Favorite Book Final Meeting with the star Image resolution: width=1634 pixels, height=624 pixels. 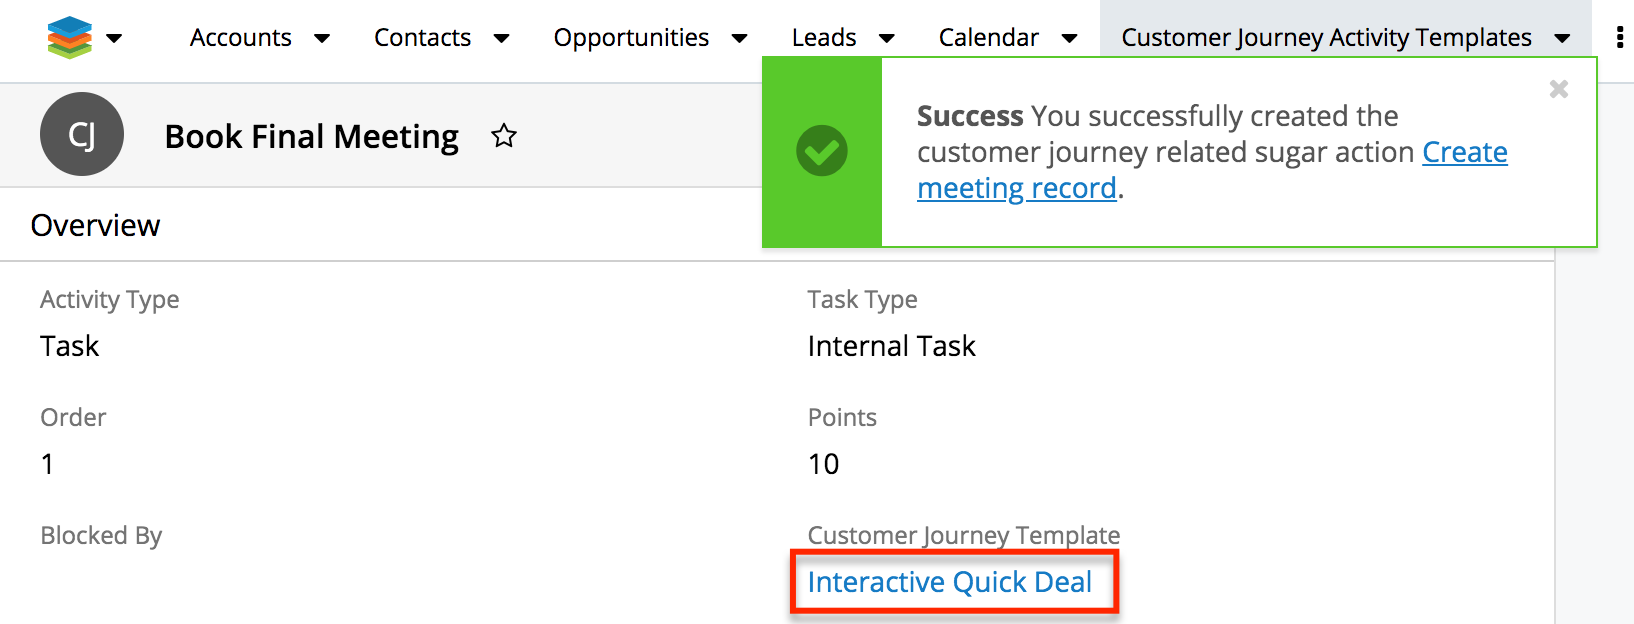click(504, 136)
